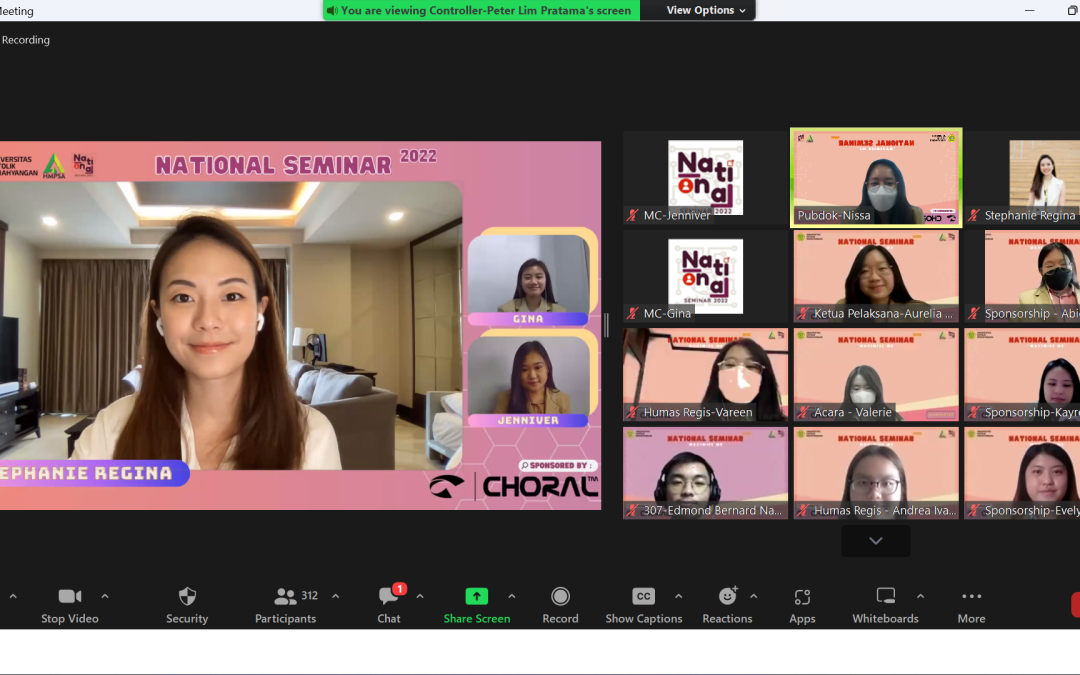Open the Chat panel
The height and width of the screenshot is (675, 1080).
tap(388, 597)
